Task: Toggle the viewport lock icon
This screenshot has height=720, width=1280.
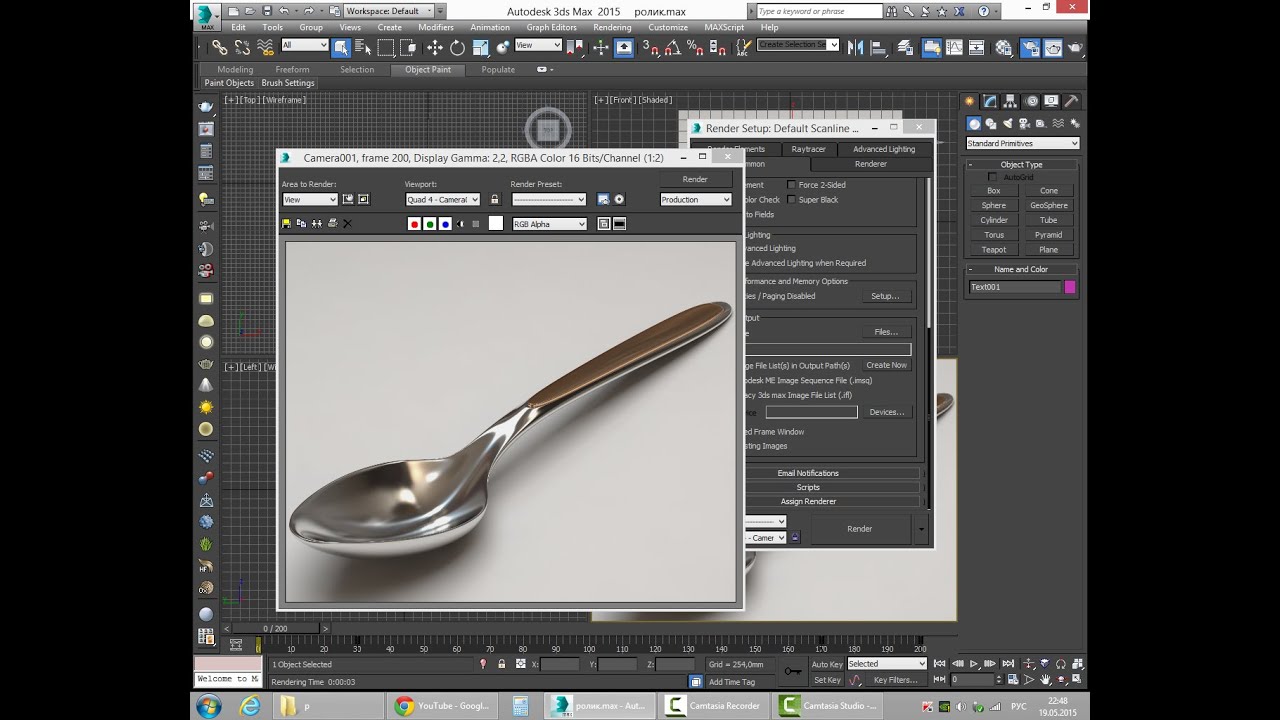Action: tap(494, 199)
